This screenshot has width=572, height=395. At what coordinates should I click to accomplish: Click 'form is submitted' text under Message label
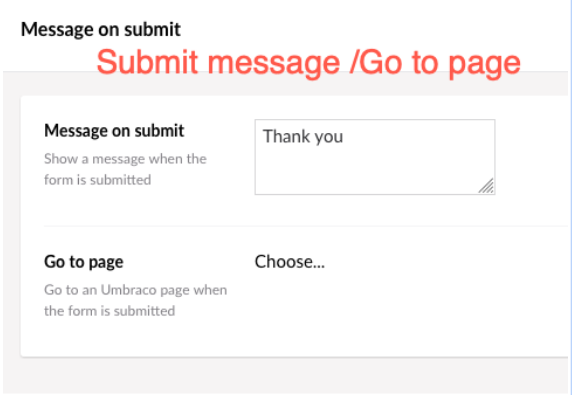pos(97,180)
